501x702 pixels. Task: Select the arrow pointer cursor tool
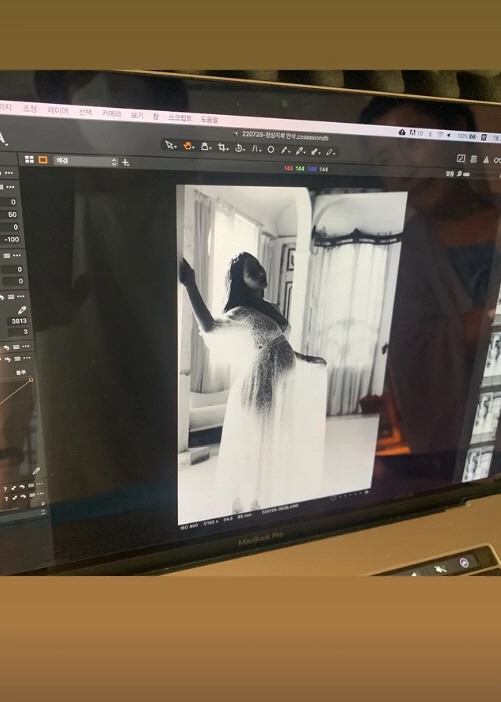point(170,145)
